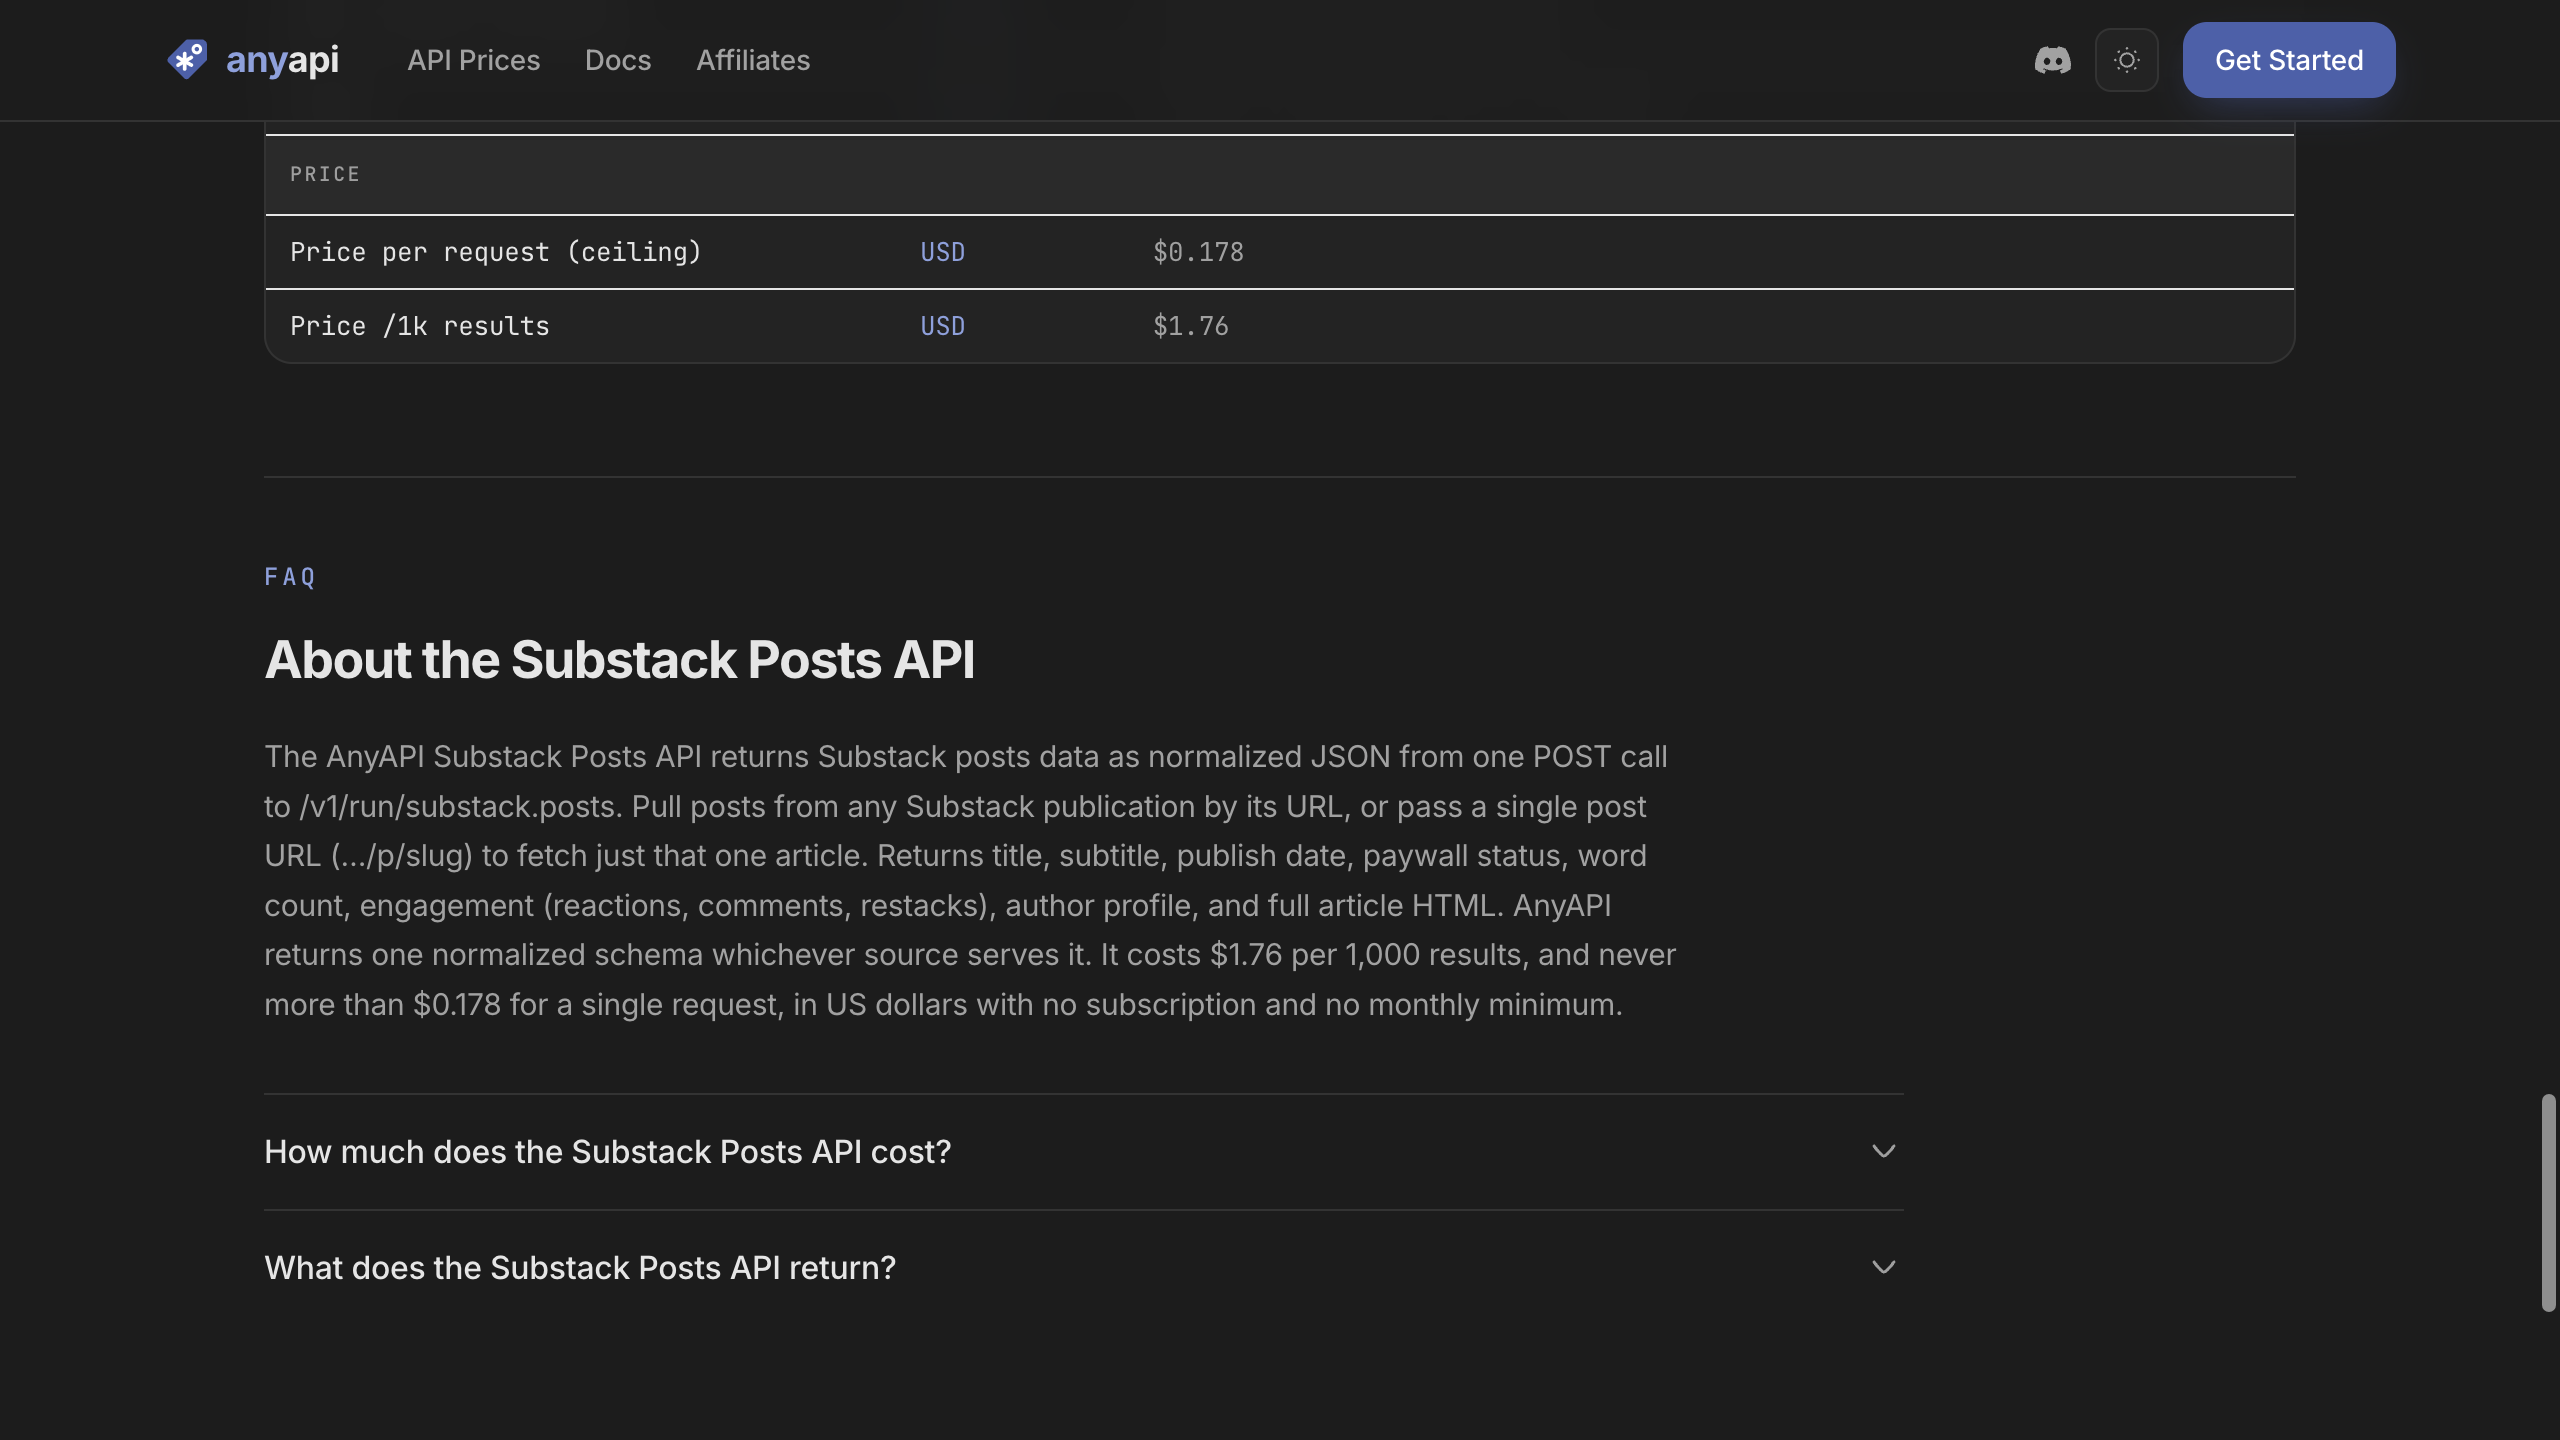Click the page vertical scrollbar thumb

coord(2548,1202)
